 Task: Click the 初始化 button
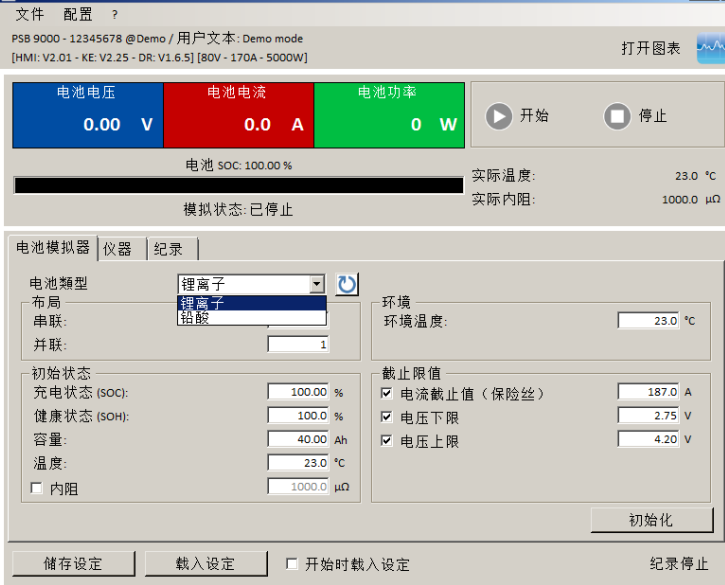tap(651, 520)
